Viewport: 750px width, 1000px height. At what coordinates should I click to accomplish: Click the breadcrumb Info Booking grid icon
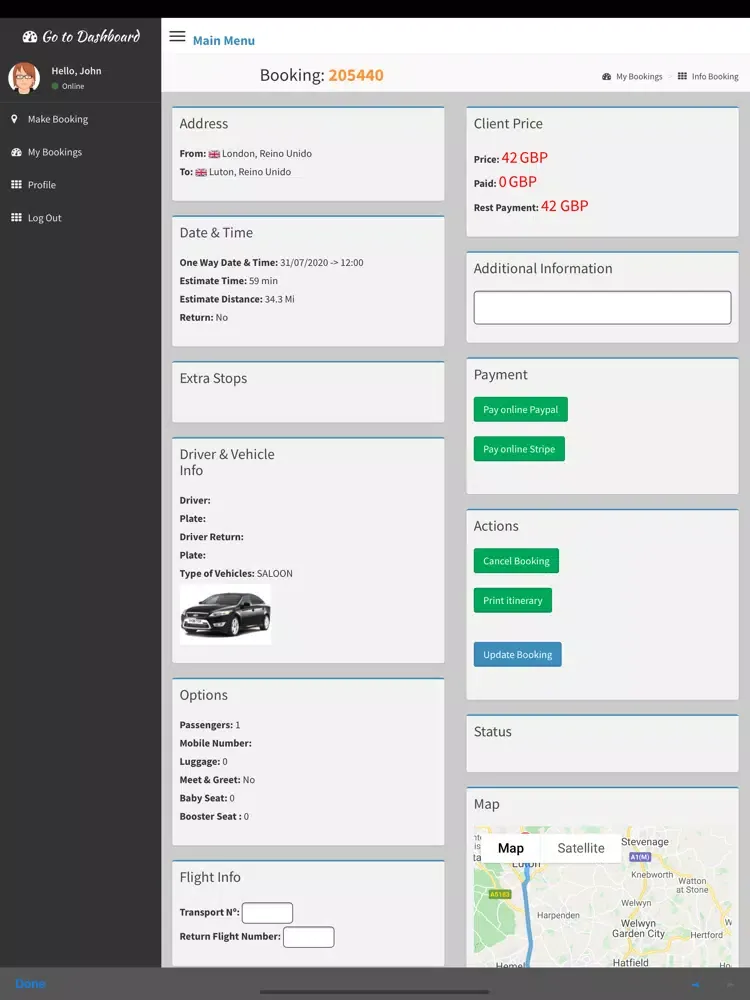682,77
